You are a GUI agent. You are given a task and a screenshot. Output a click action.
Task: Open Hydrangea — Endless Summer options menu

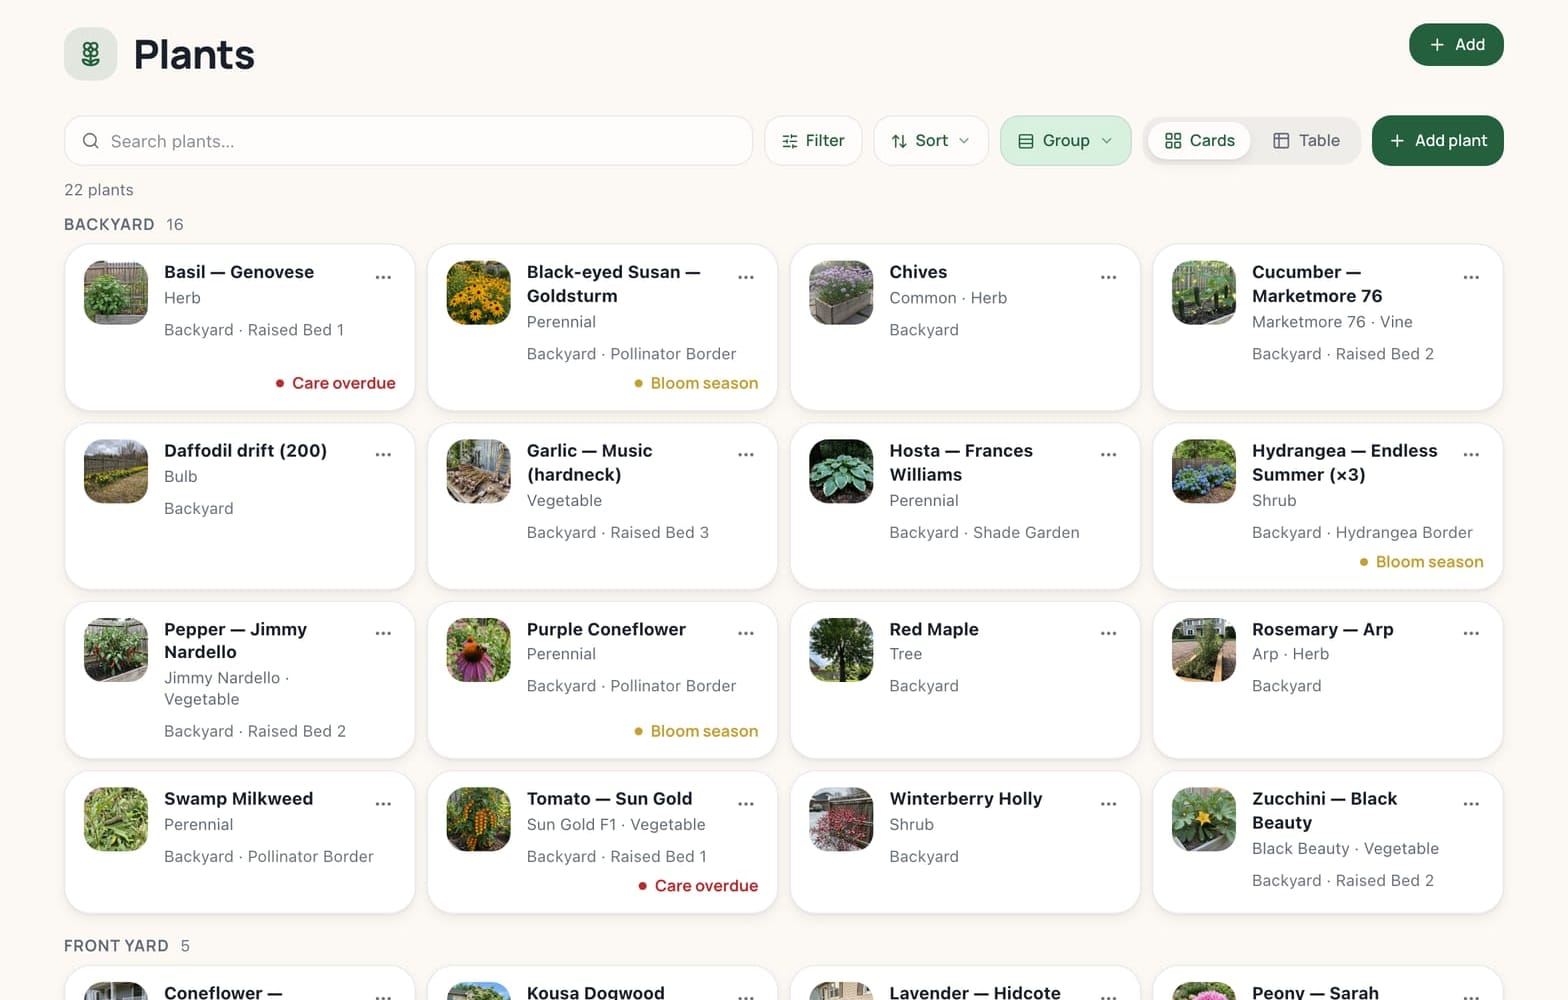pyautogui.click(x=1471, y=454)
